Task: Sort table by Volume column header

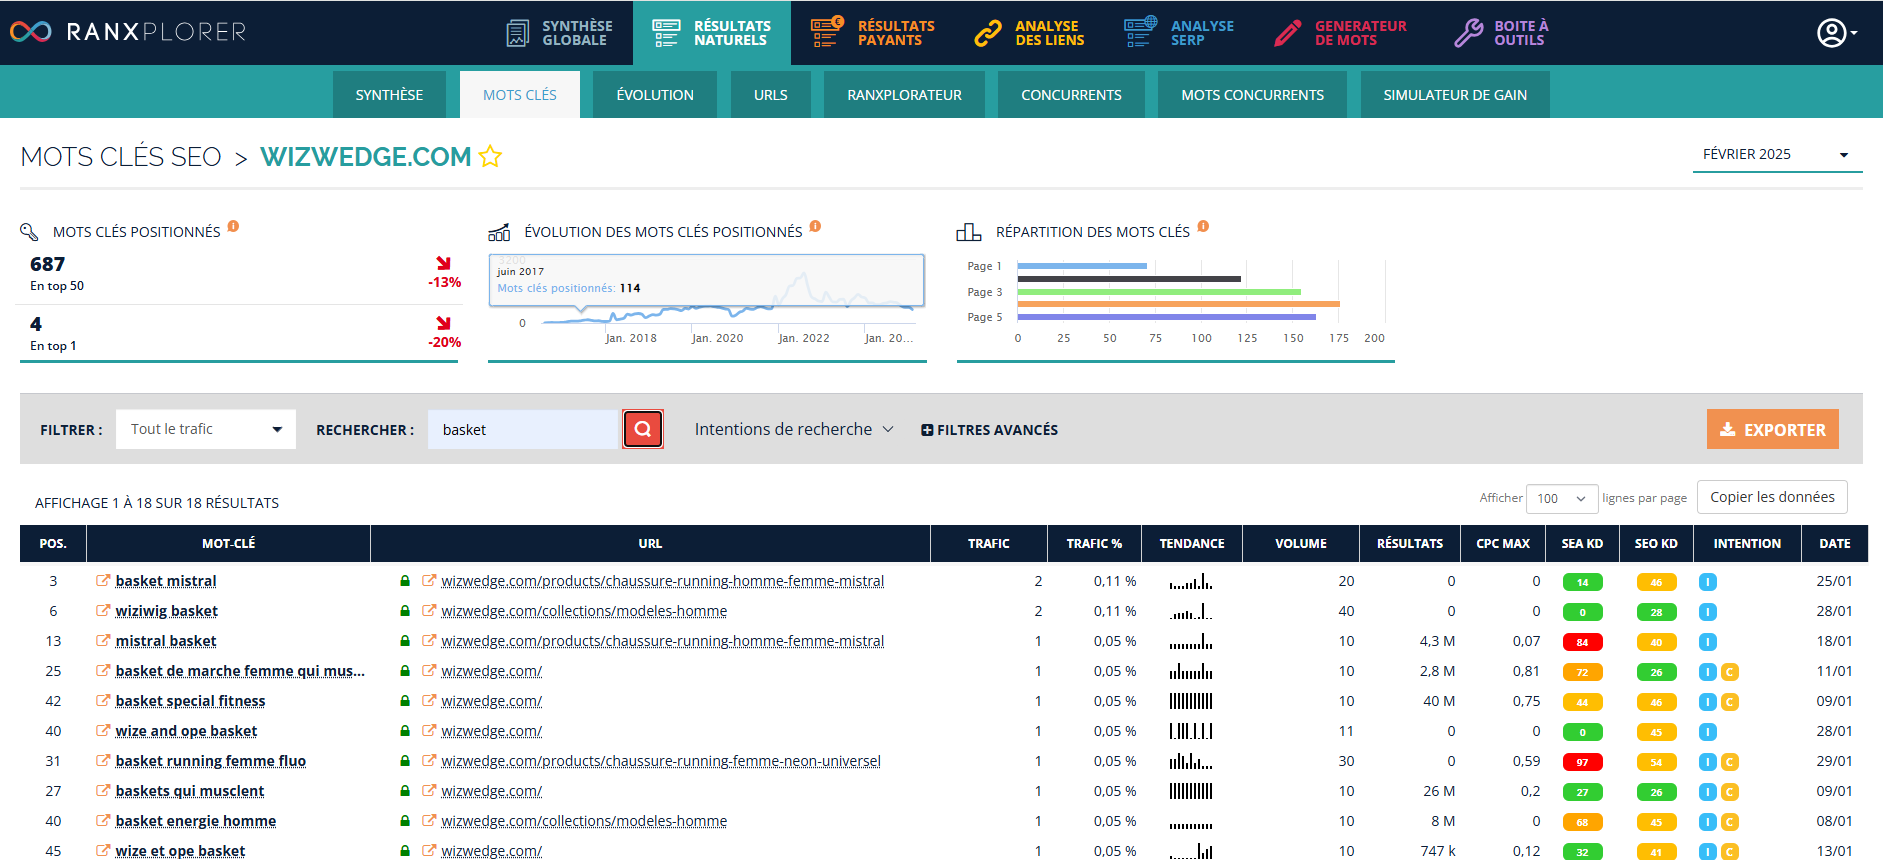Action: tap(1300, 543)
